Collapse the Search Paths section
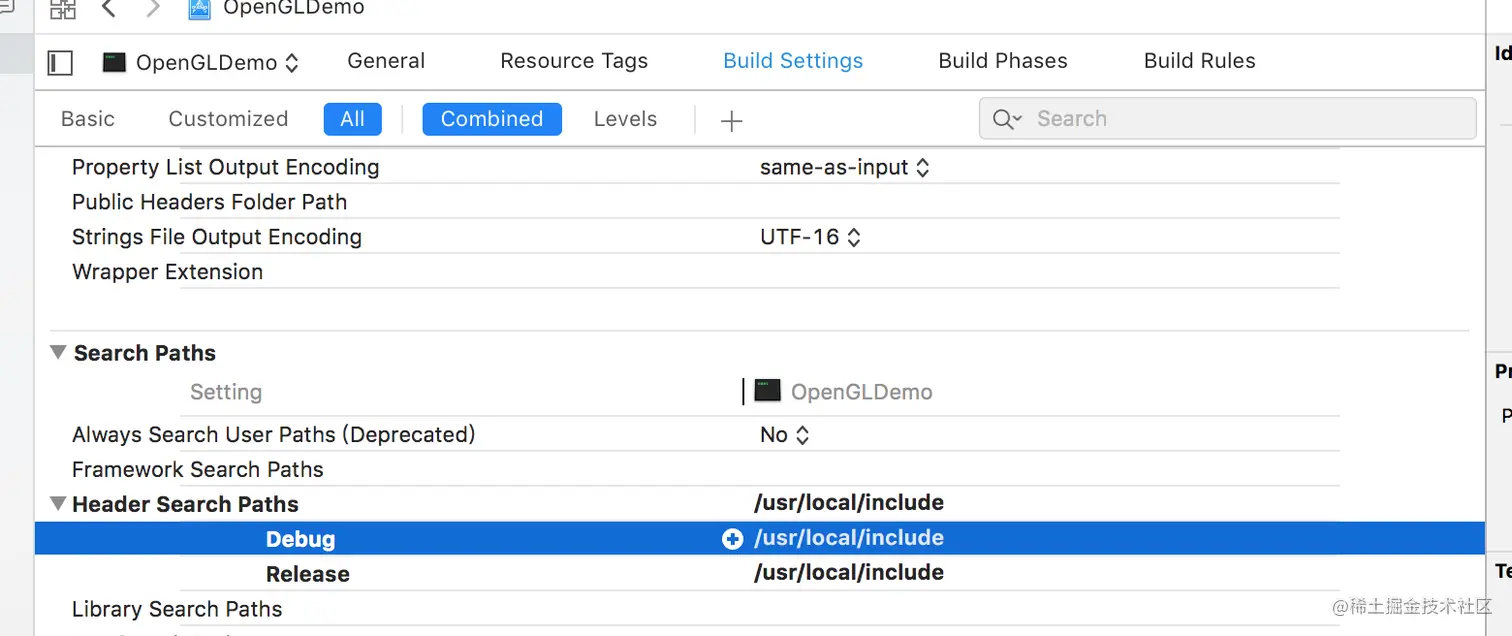The image size is (1512, 636). (x=59, y=353)
